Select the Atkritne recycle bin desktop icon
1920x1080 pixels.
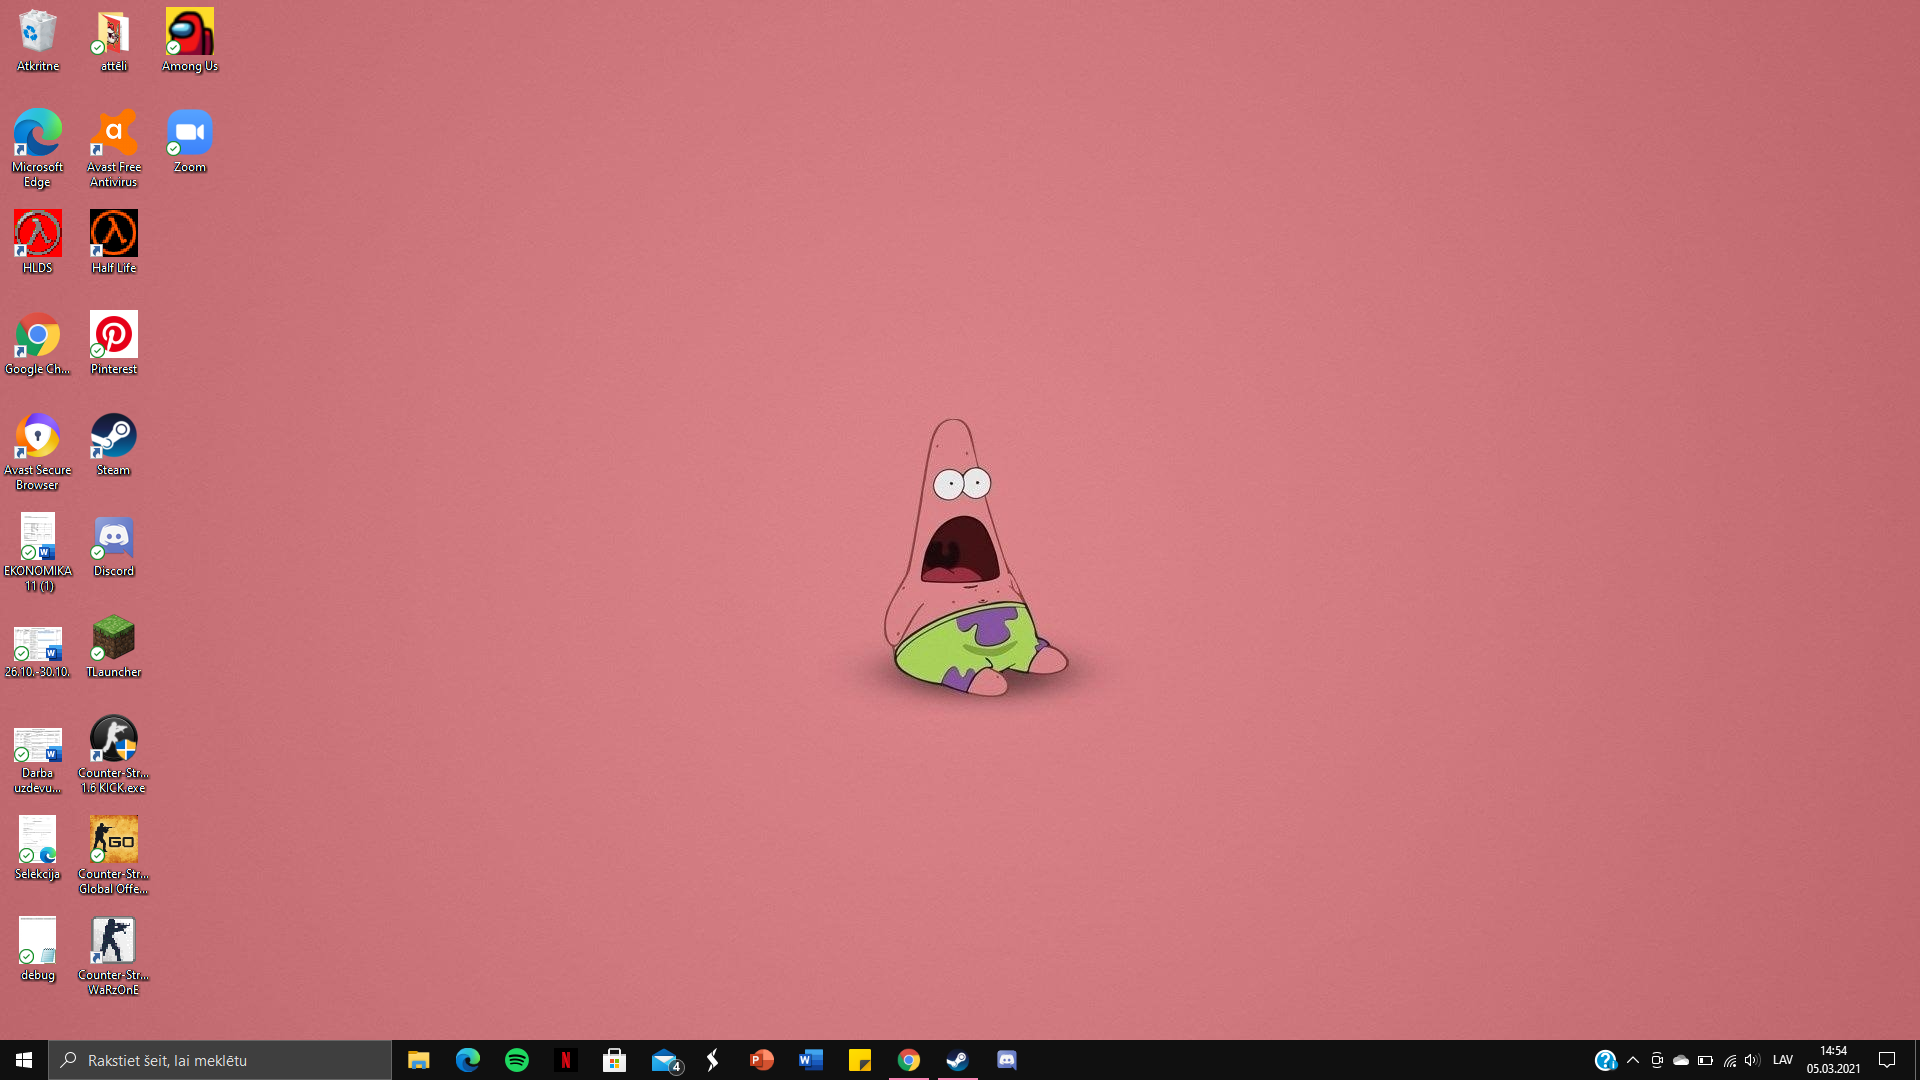38,41
